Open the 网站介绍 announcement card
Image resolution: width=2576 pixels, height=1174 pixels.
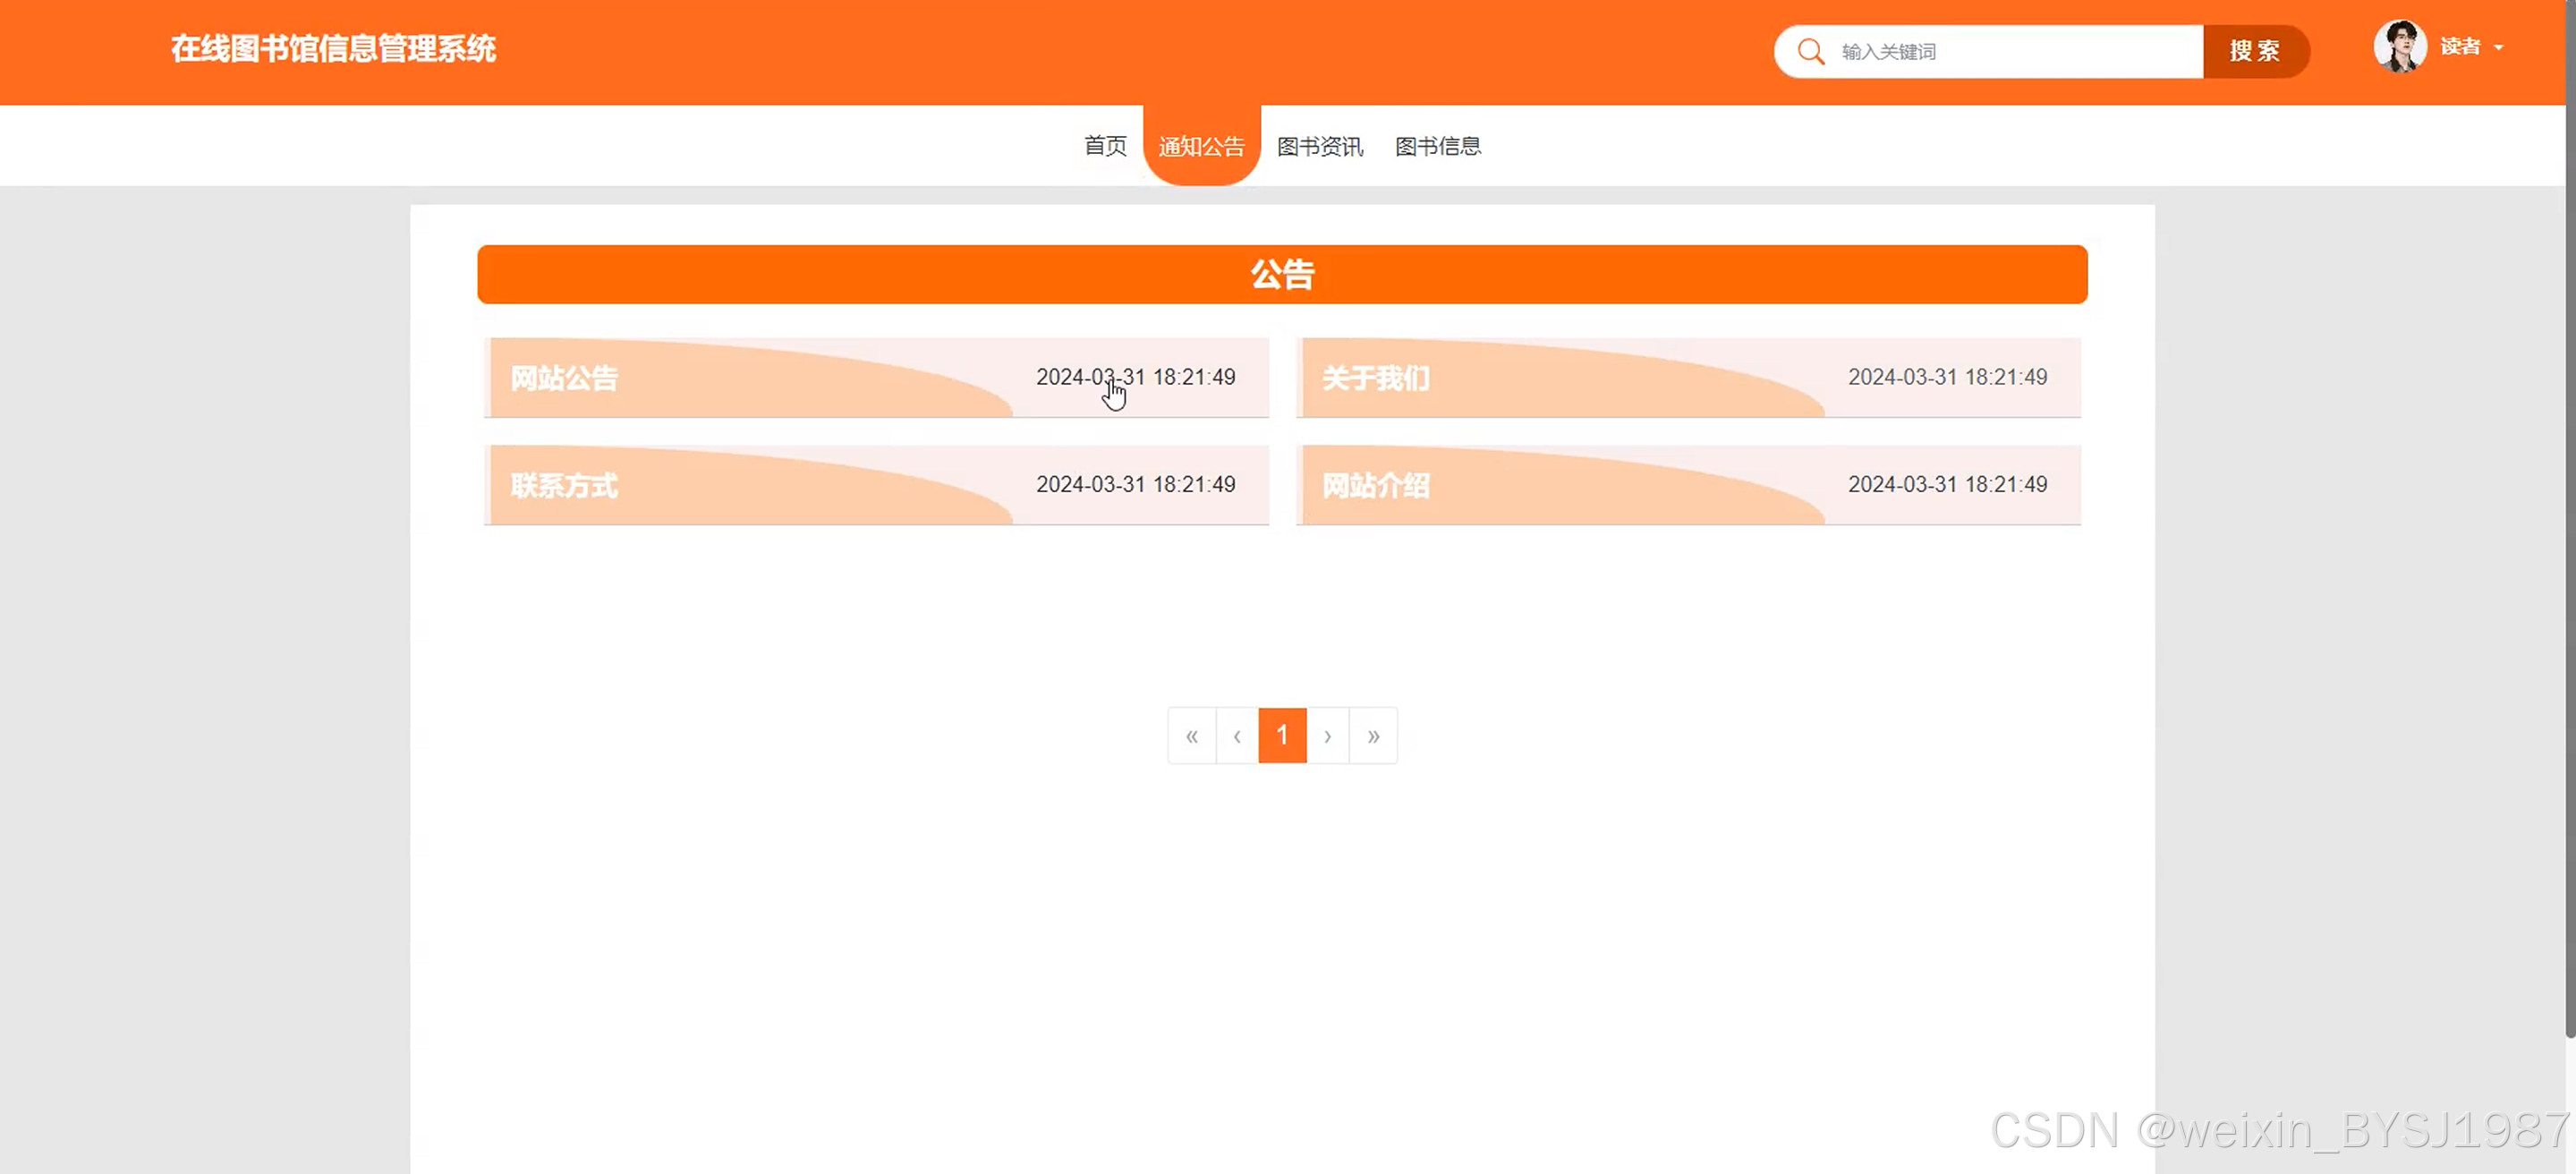pos(1688,484)
